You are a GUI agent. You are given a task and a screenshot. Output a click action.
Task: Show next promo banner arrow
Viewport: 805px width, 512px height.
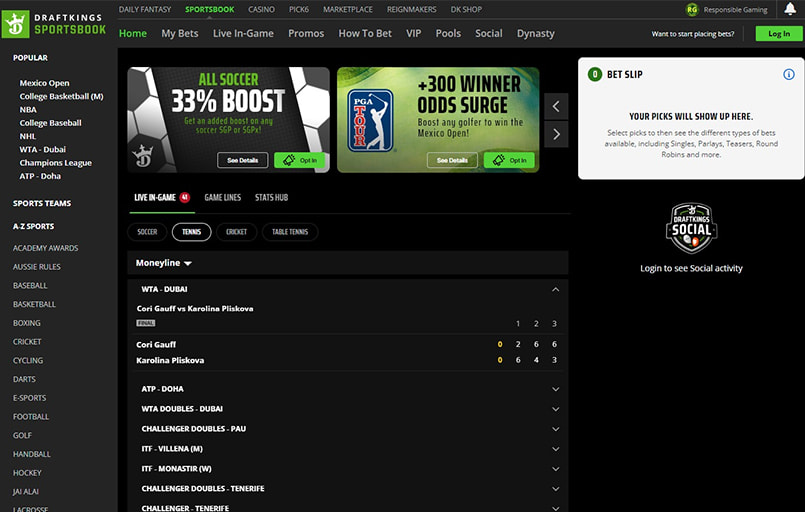(x=556, y=134)
